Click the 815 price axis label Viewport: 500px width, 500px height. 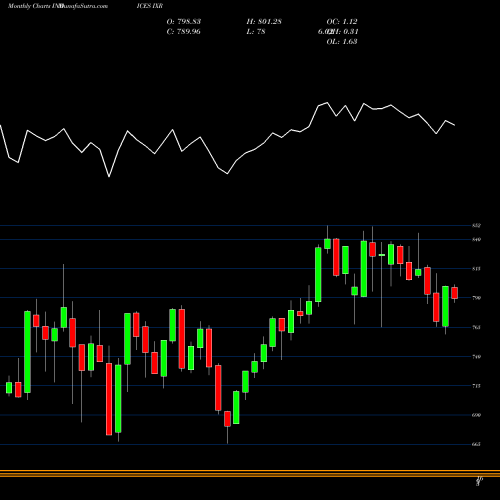(476, 269)
